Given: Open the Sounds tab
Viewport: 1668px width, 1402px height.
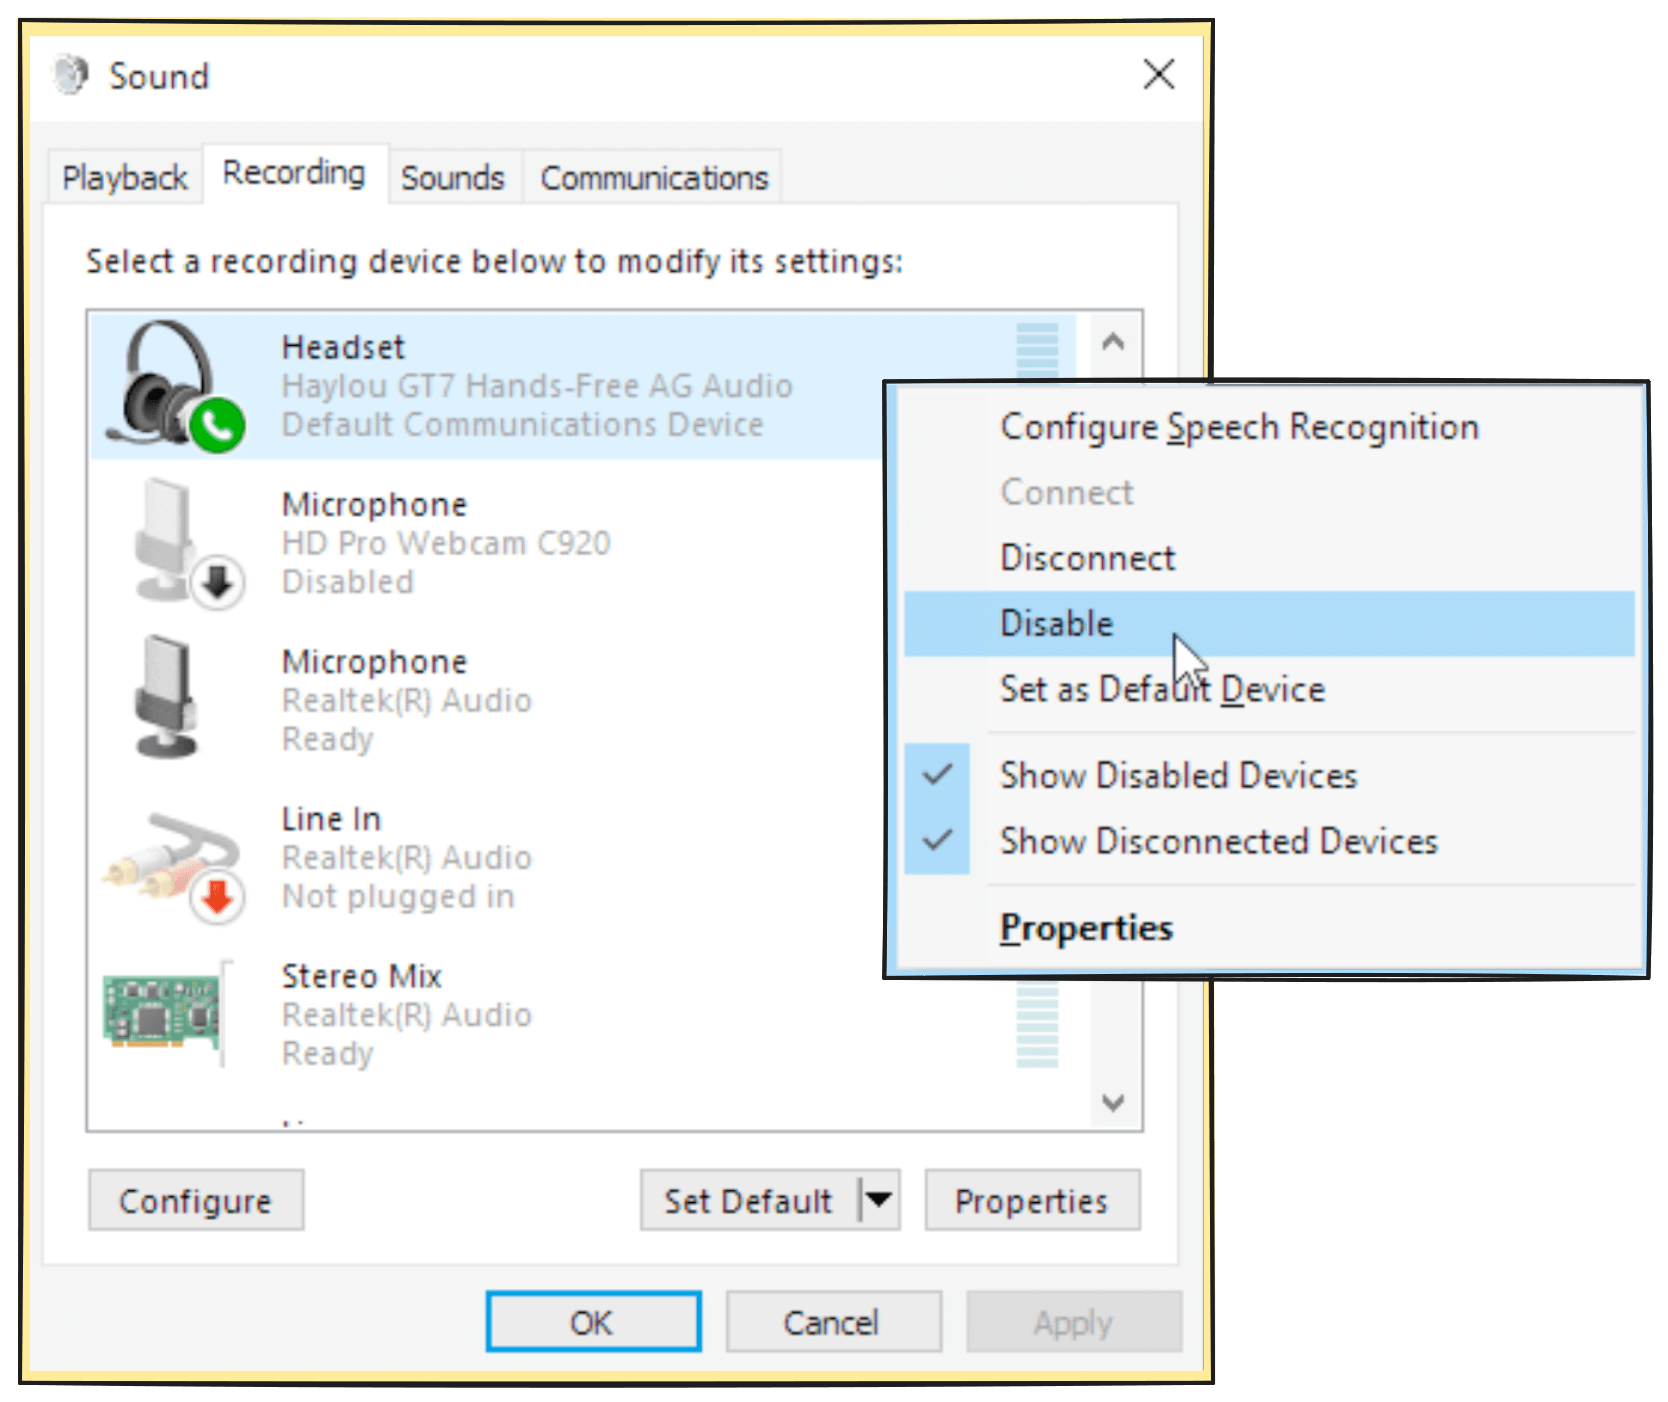Looking at the screenshot, I should pos(452,177).
